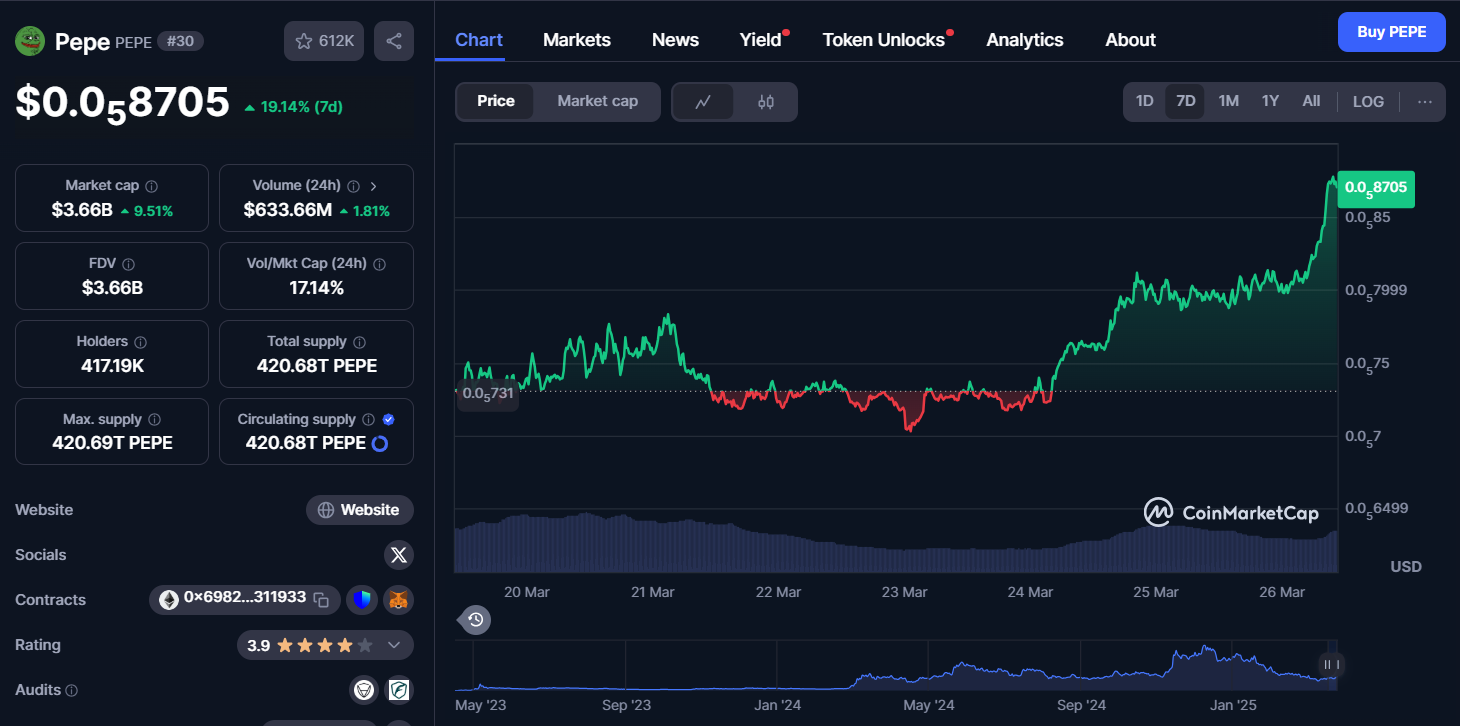Click the Total supply info icon
The height and width of the screenshot is (726, 1460).
tap(359, 342)
